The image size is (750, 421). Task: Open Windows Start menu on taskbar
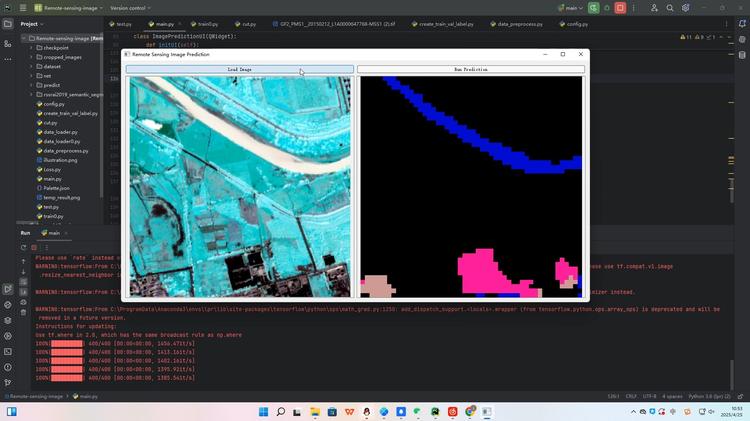264,411
